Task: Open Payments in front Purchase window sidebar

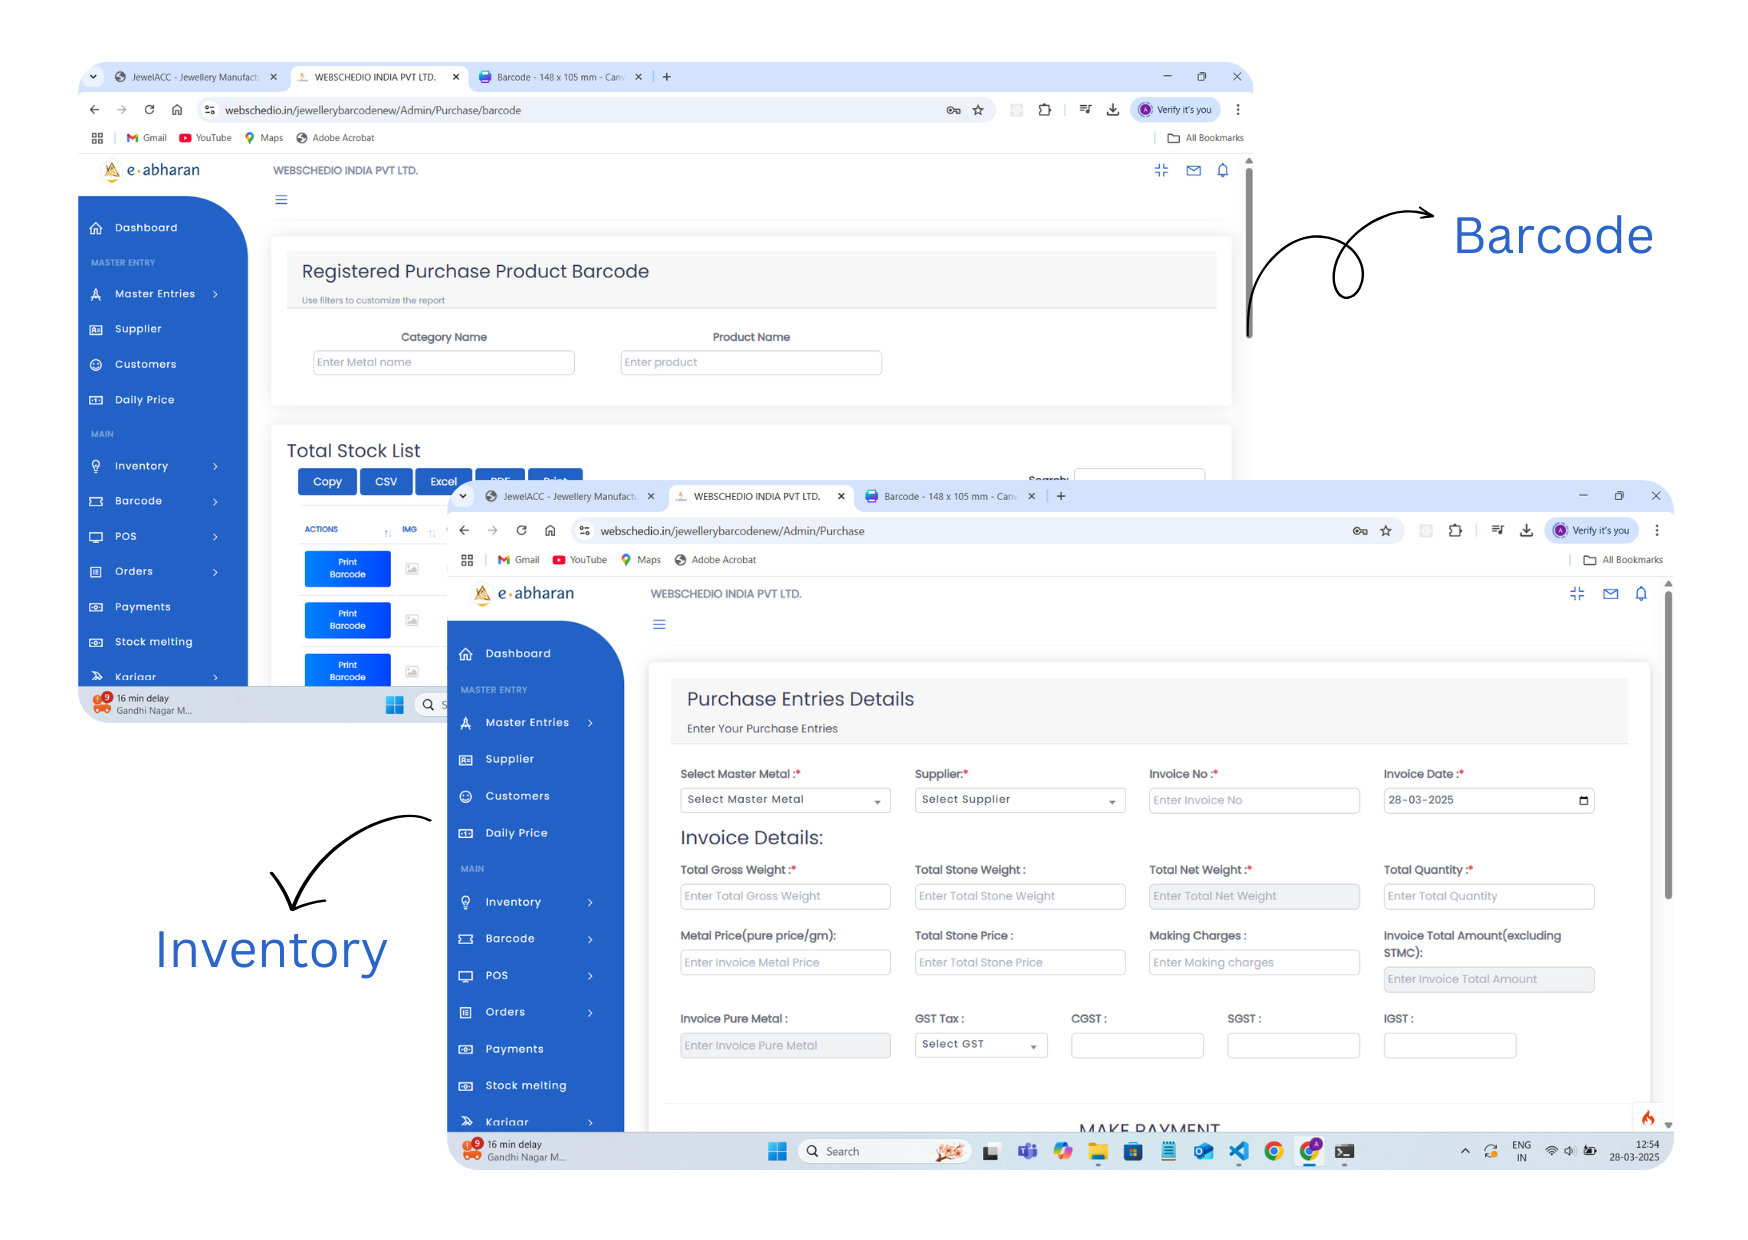Action: (x=514, y=1049)
